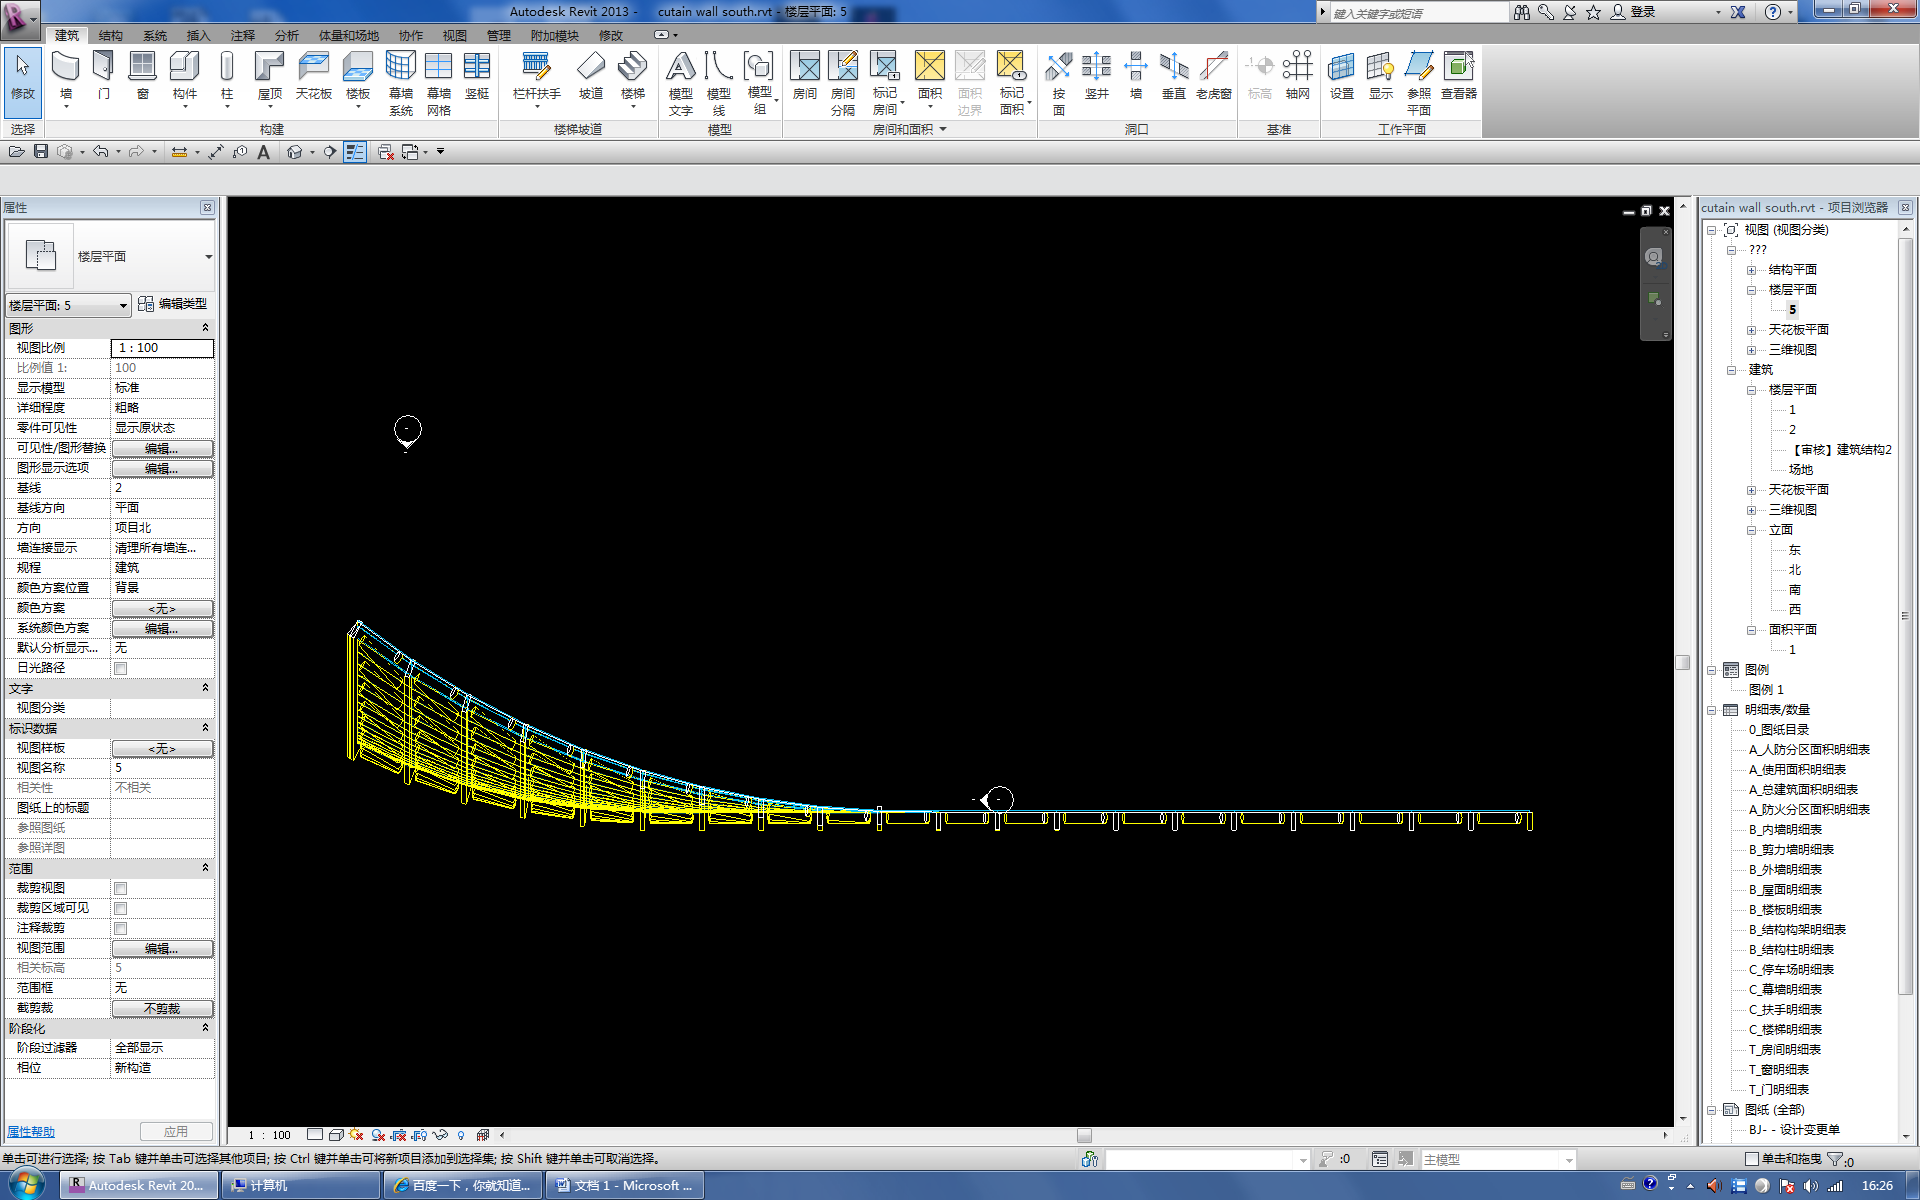This screenshot has height=1200, width=1920.
Task: Open the work plane Viewer (查看器)
Action: 1459,76
